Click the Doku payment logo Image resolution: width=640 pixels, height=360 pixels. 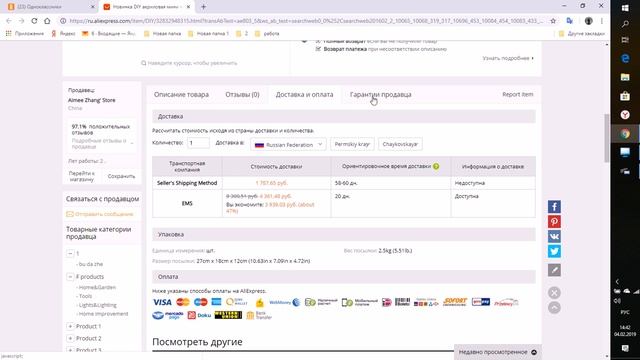(199, 315)
